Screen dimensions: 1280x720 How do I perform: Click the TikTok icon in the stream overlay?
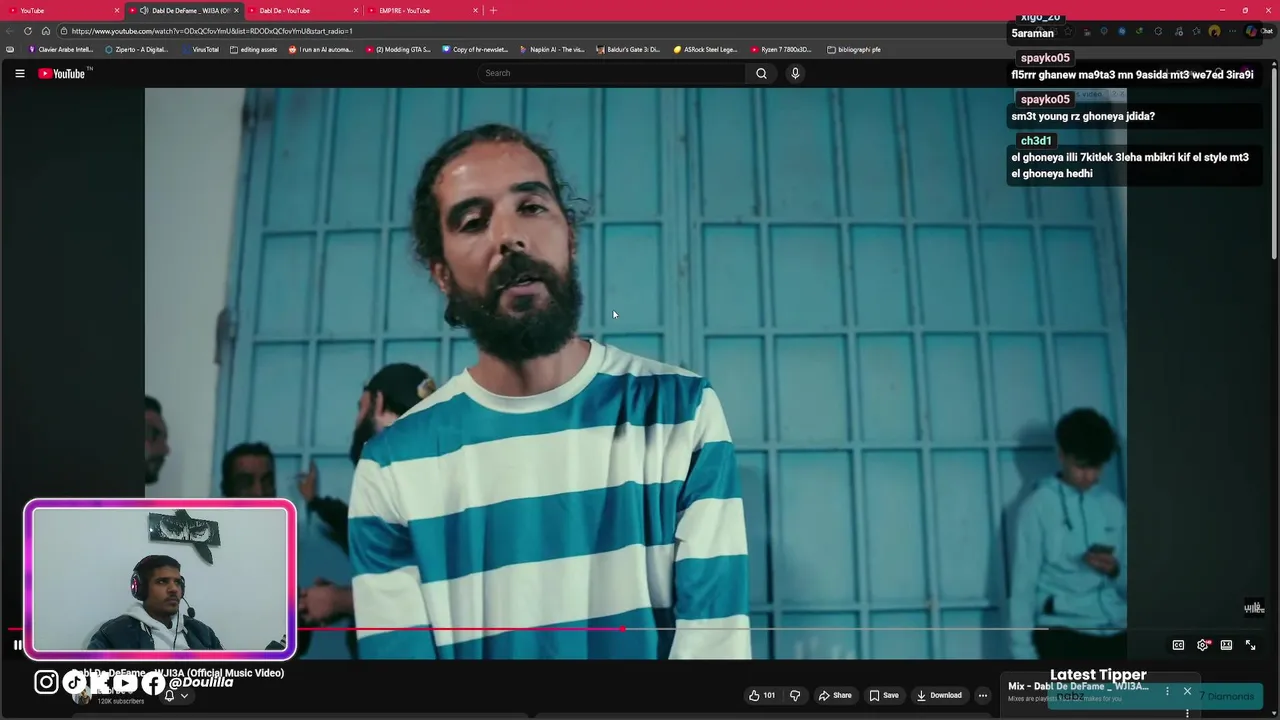74,682
